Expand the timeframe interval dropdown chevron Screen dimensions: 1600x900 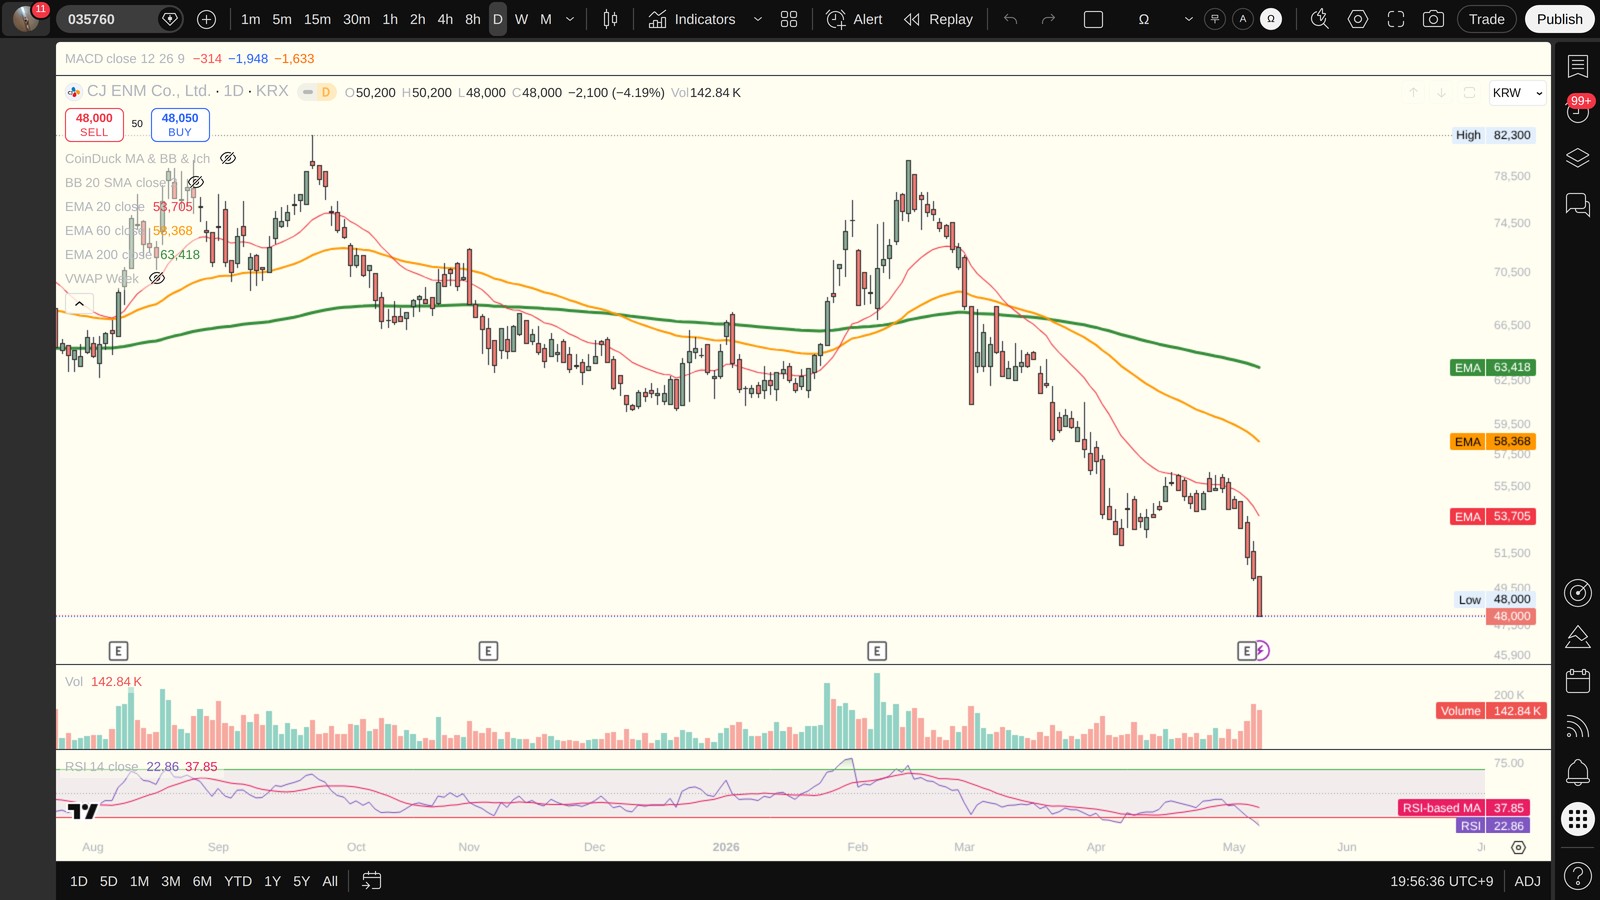[x=570, y=19]
